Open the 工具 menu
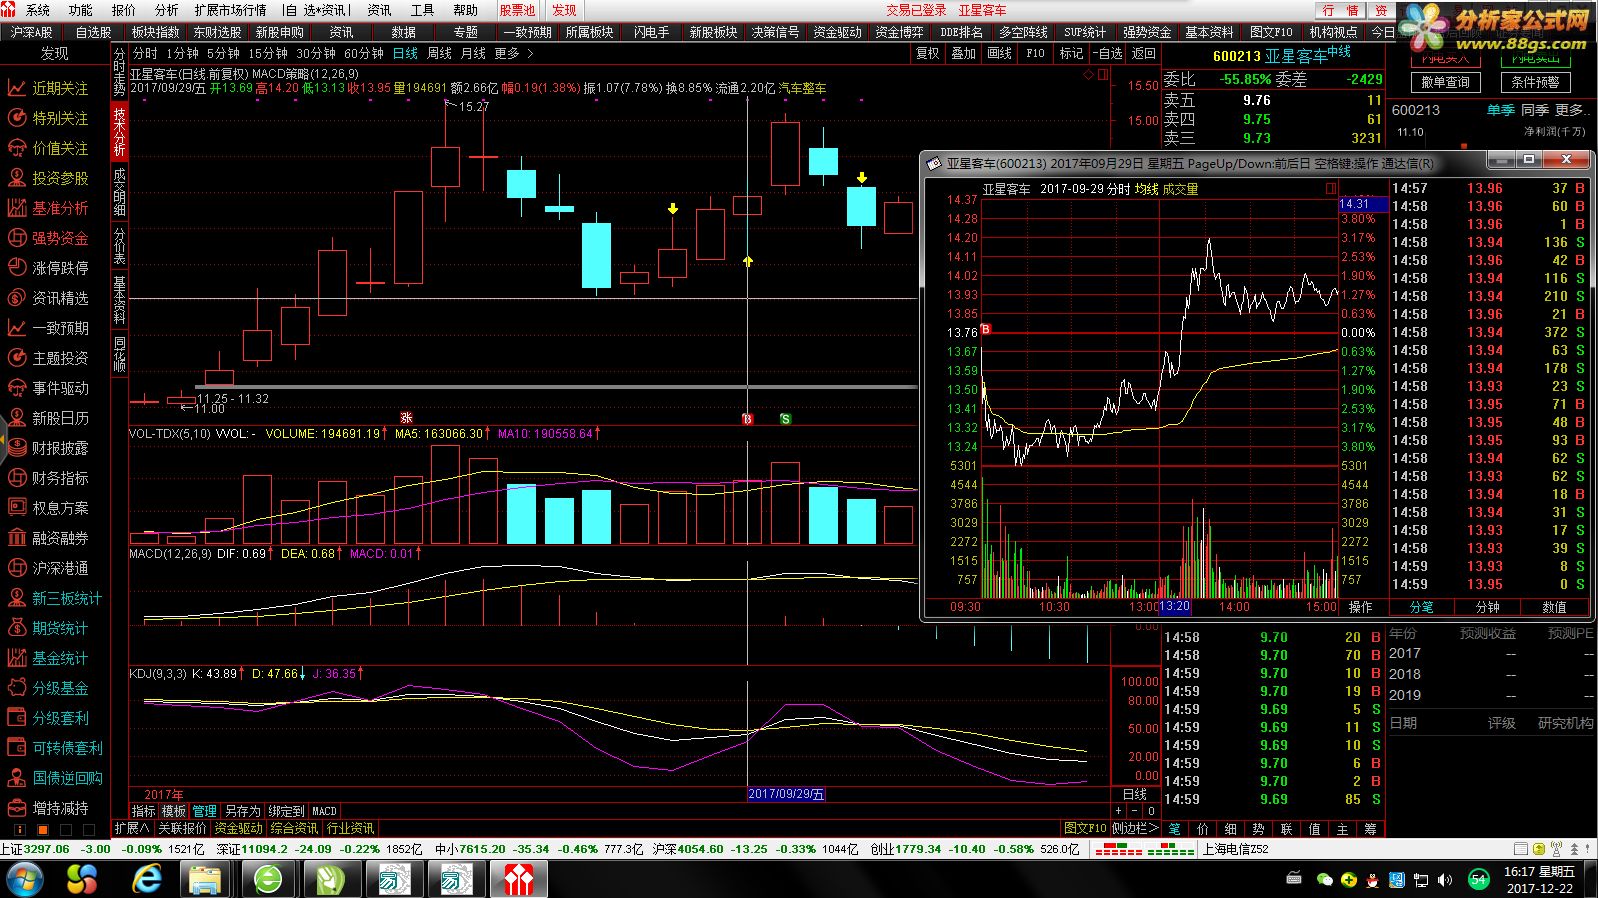Image resolution: width=1598 pixels, height=898 pixels. coord(423,10)
